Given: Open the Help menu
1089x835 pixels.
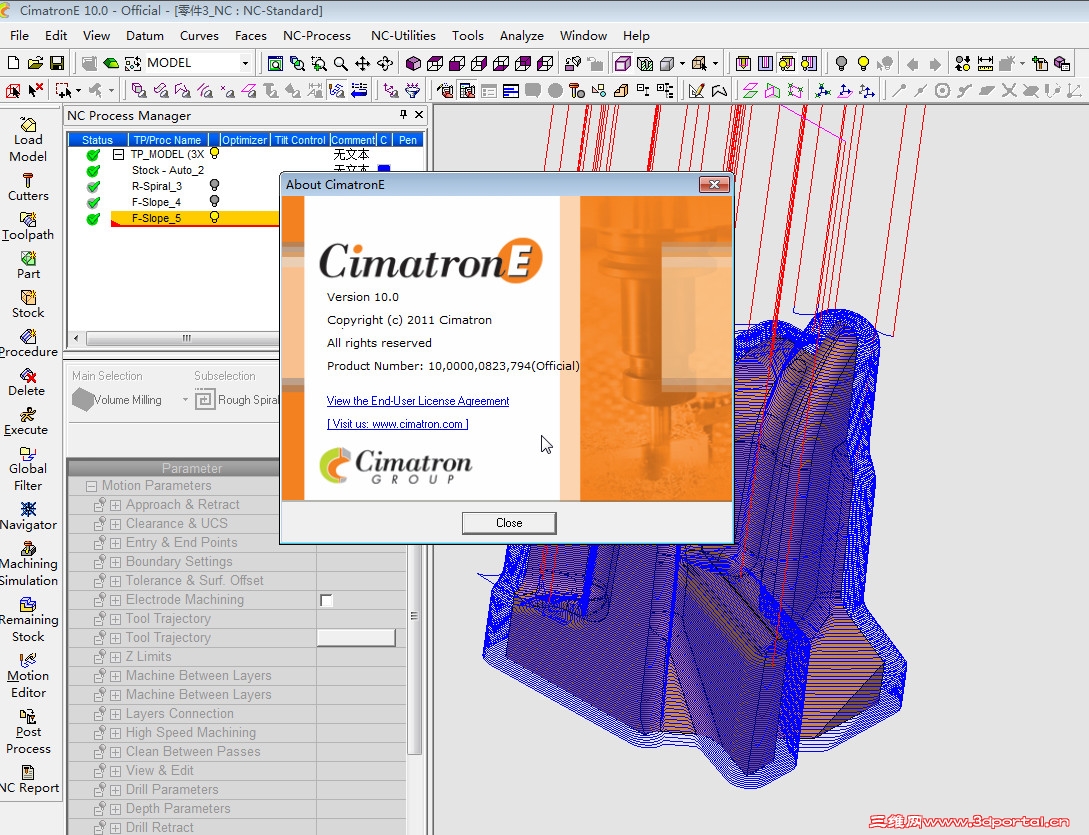Looking at the screenshot, I should coord(635,35).
